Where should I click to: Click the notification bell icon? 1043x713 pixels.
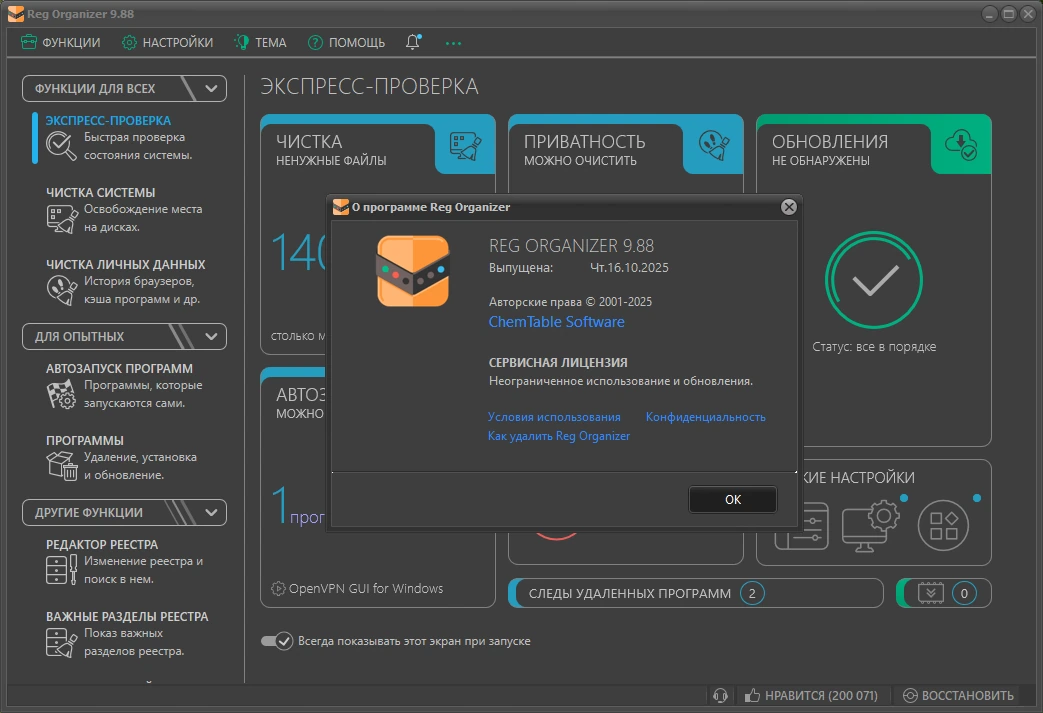[x=413, y=42]
